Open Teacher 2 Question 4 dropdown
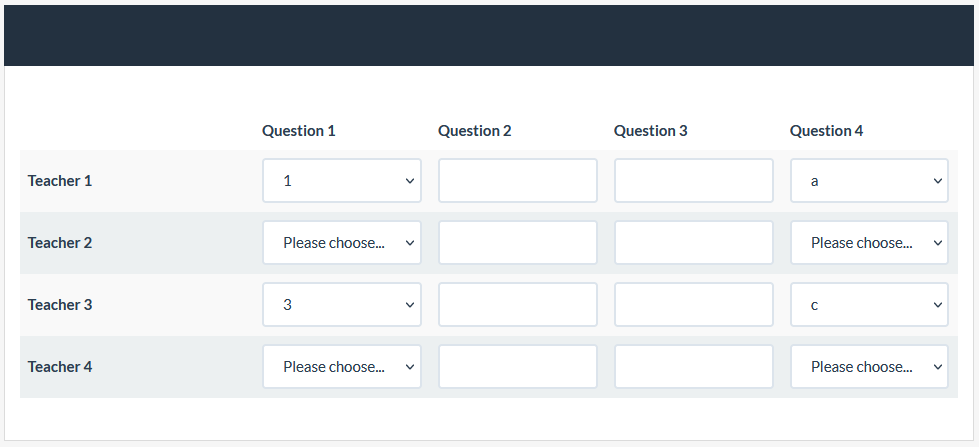The width and height of the screenshot is (979, 447). [869, 243]
